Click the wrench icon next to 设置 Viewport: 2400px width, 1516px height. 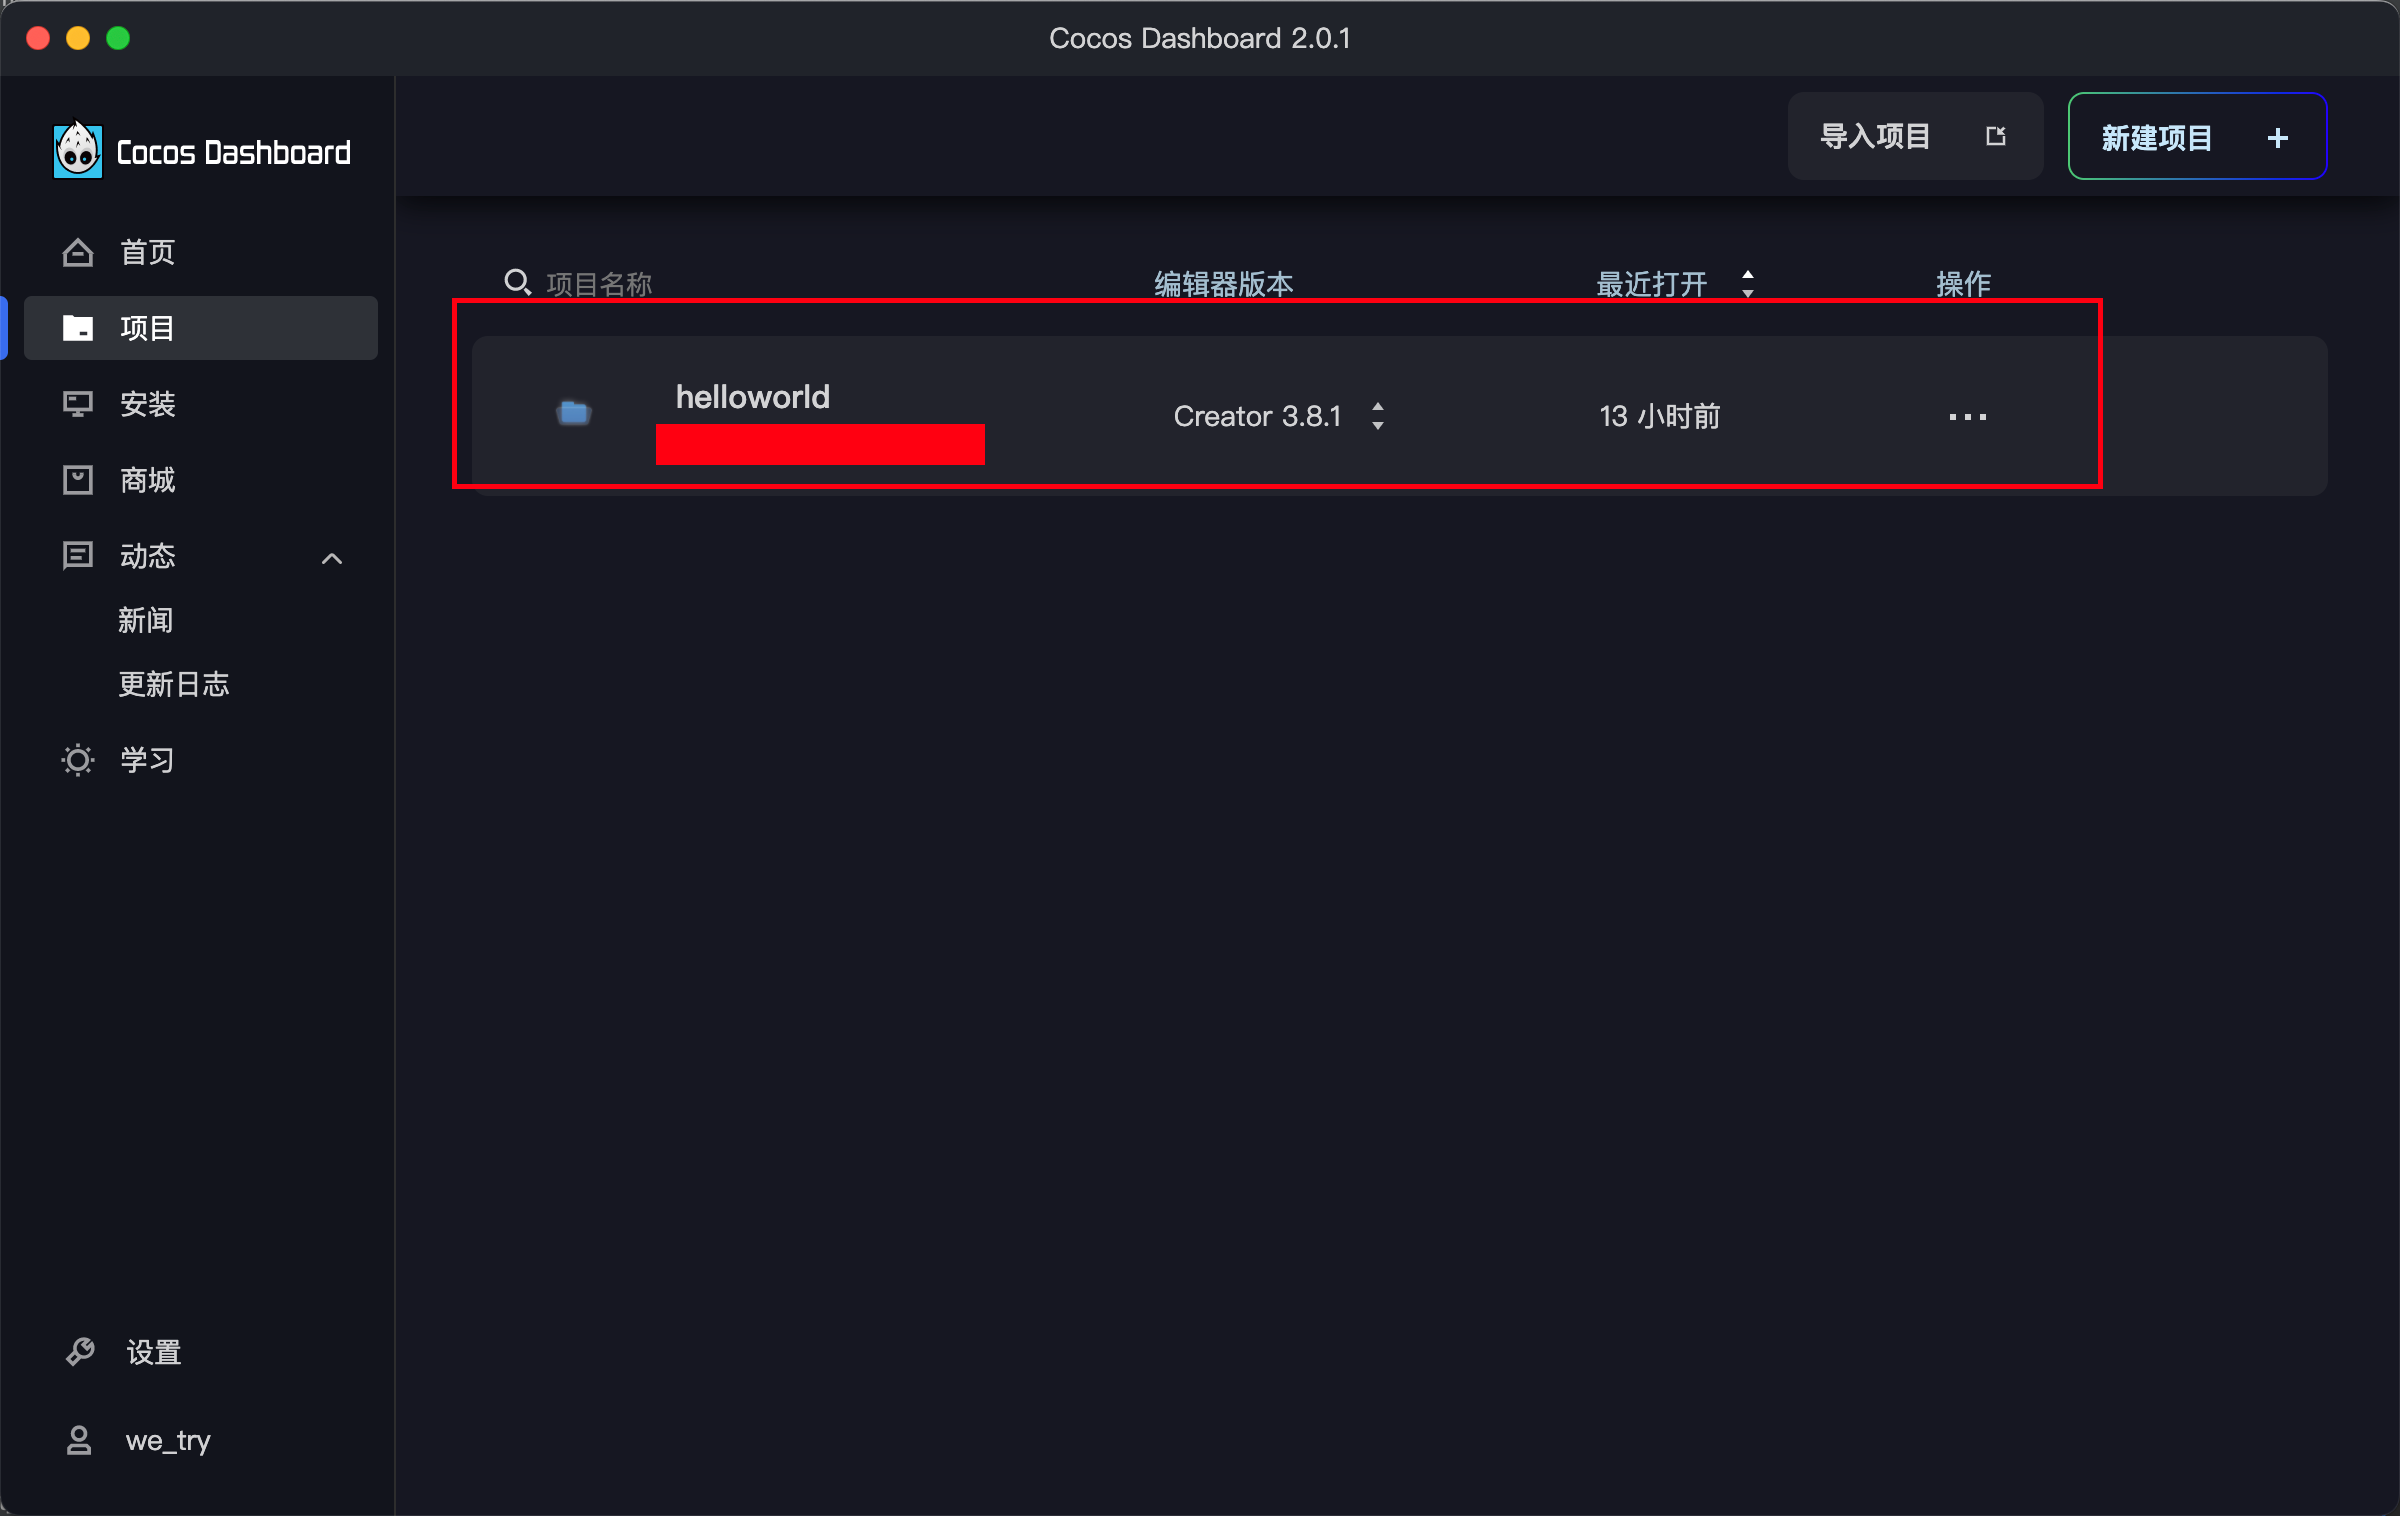[80, 1352]
